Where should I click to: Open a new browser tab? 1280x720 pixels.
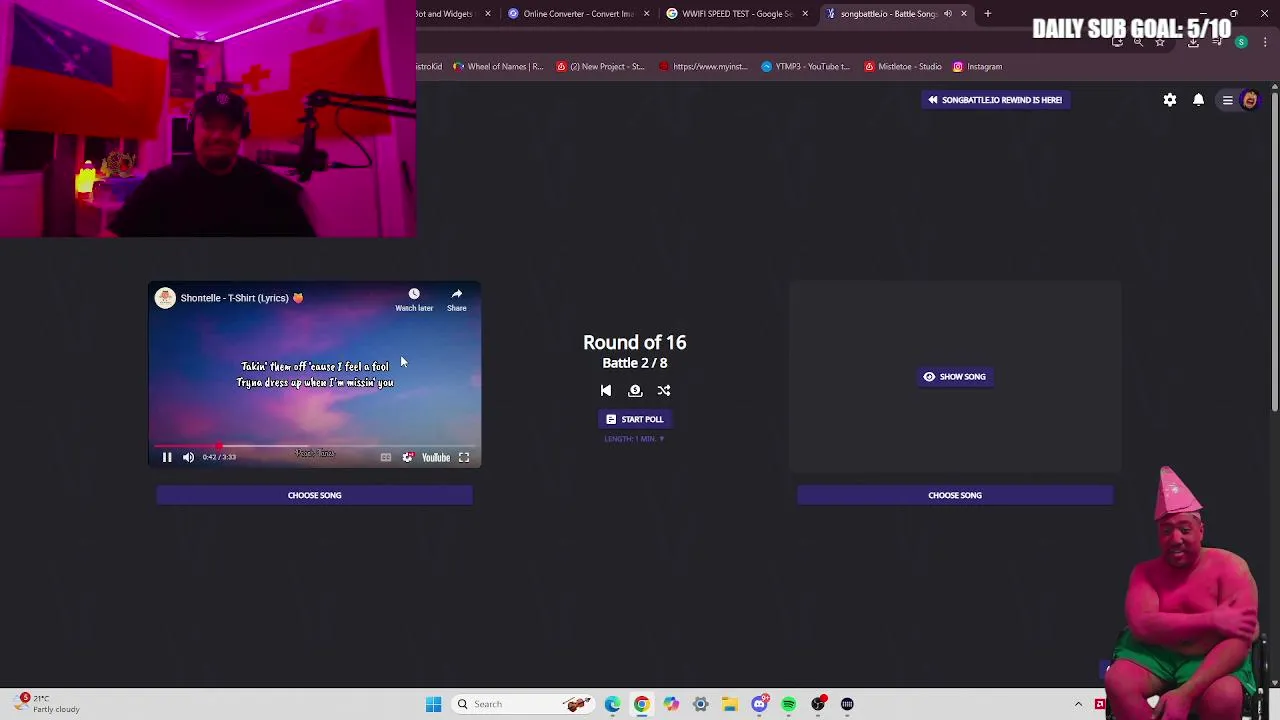pos(988,14)
